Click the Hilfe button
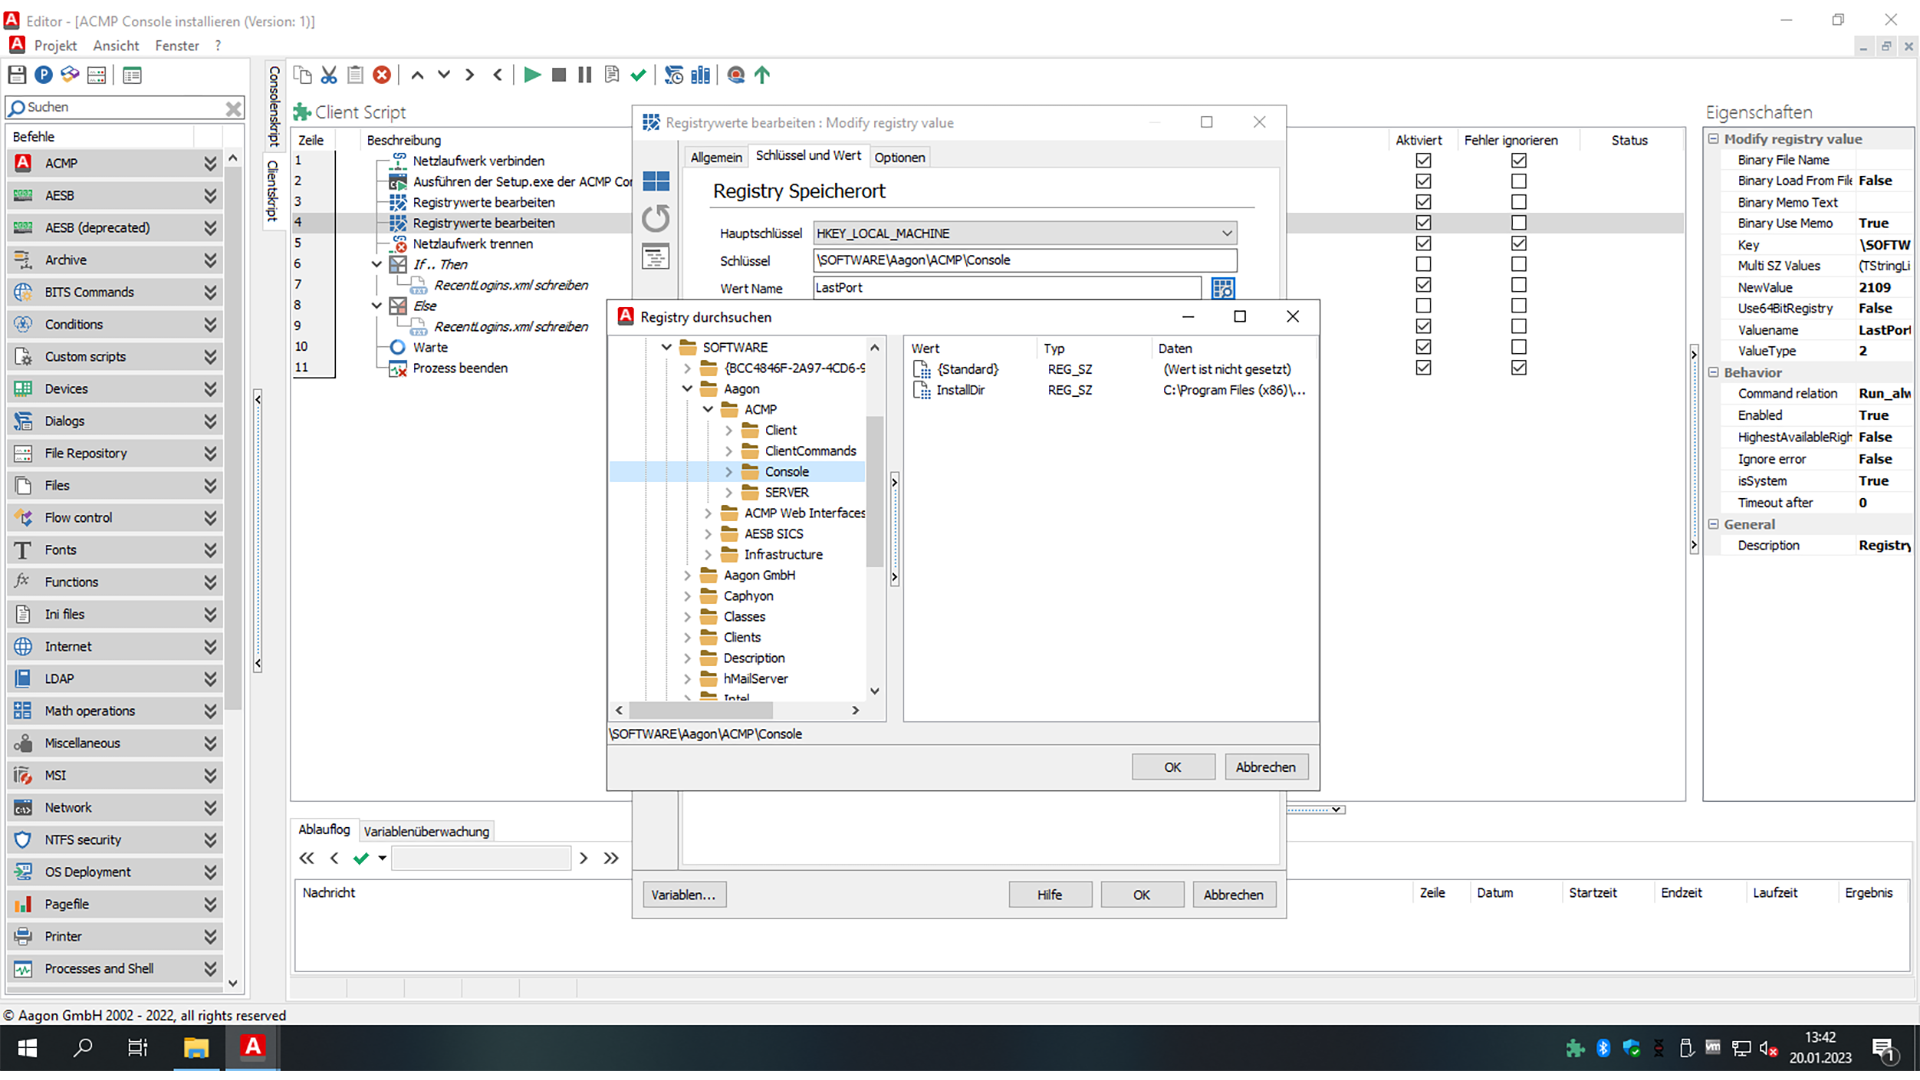1920x1080 pixels. click(x=1049, y=895)
